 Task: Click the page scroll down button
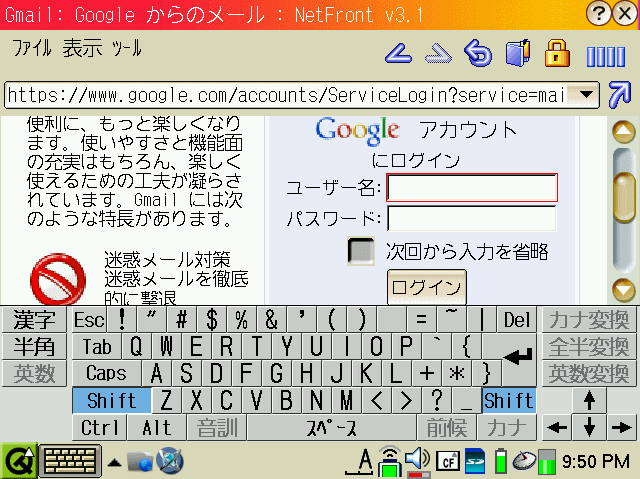[x=624, y=290]
